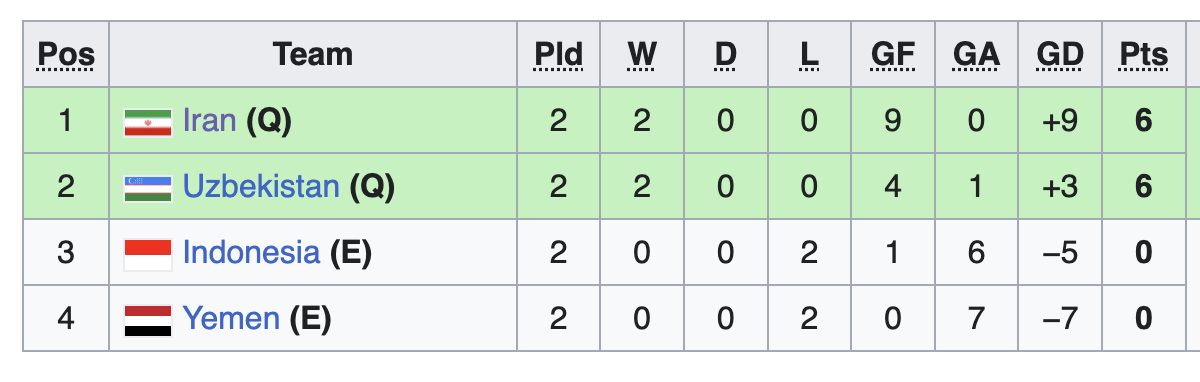Image resolution: width=1200 pixels, height=382 pixels.
Task: Click the Pts column header abbreviation
Action: click(x=1144, y=54)
